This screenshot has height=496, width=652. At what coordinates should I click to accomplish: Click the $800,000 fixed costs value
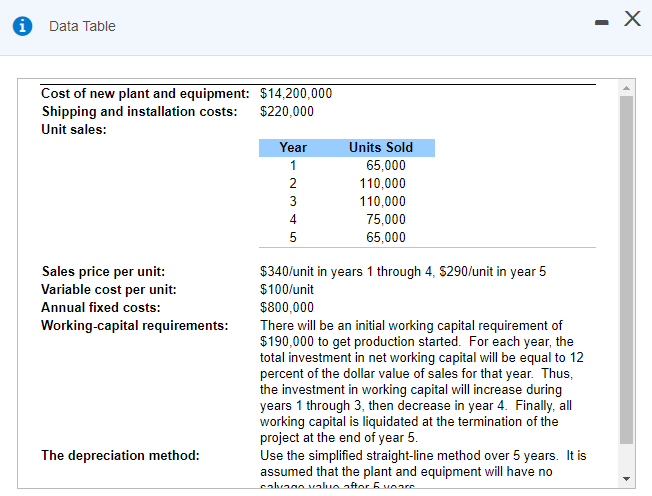pyautogui.click(x=287, y=307)
